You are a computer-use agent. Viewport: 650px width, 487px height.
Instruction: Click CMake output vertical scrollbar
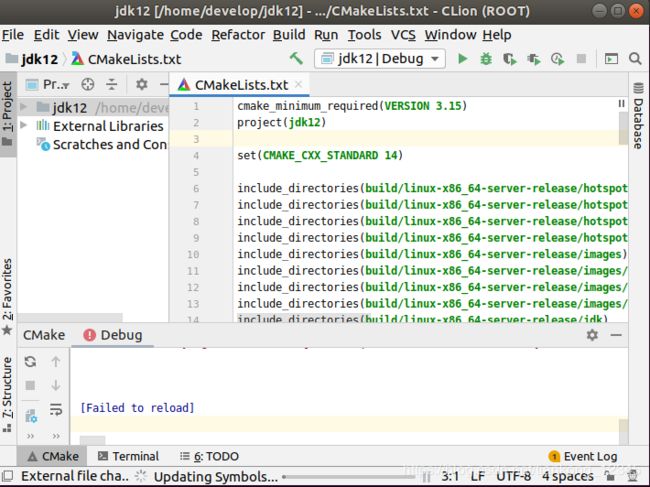tap(623, 432)
